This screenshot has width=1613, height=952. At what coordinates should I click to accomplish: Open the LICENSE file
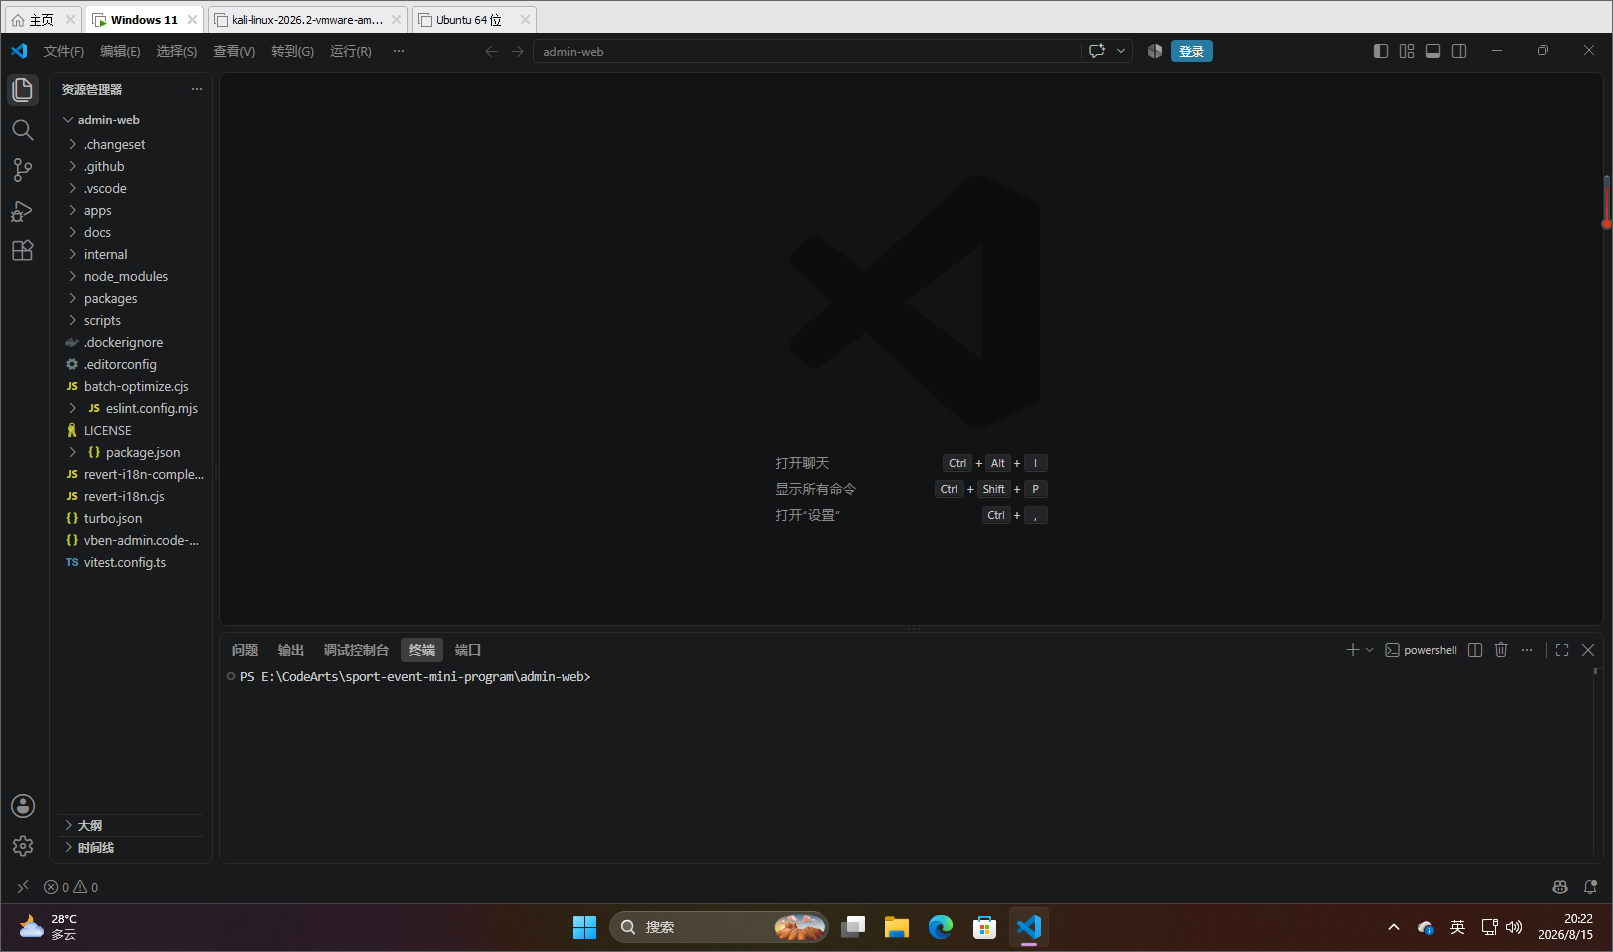point(132,431)
